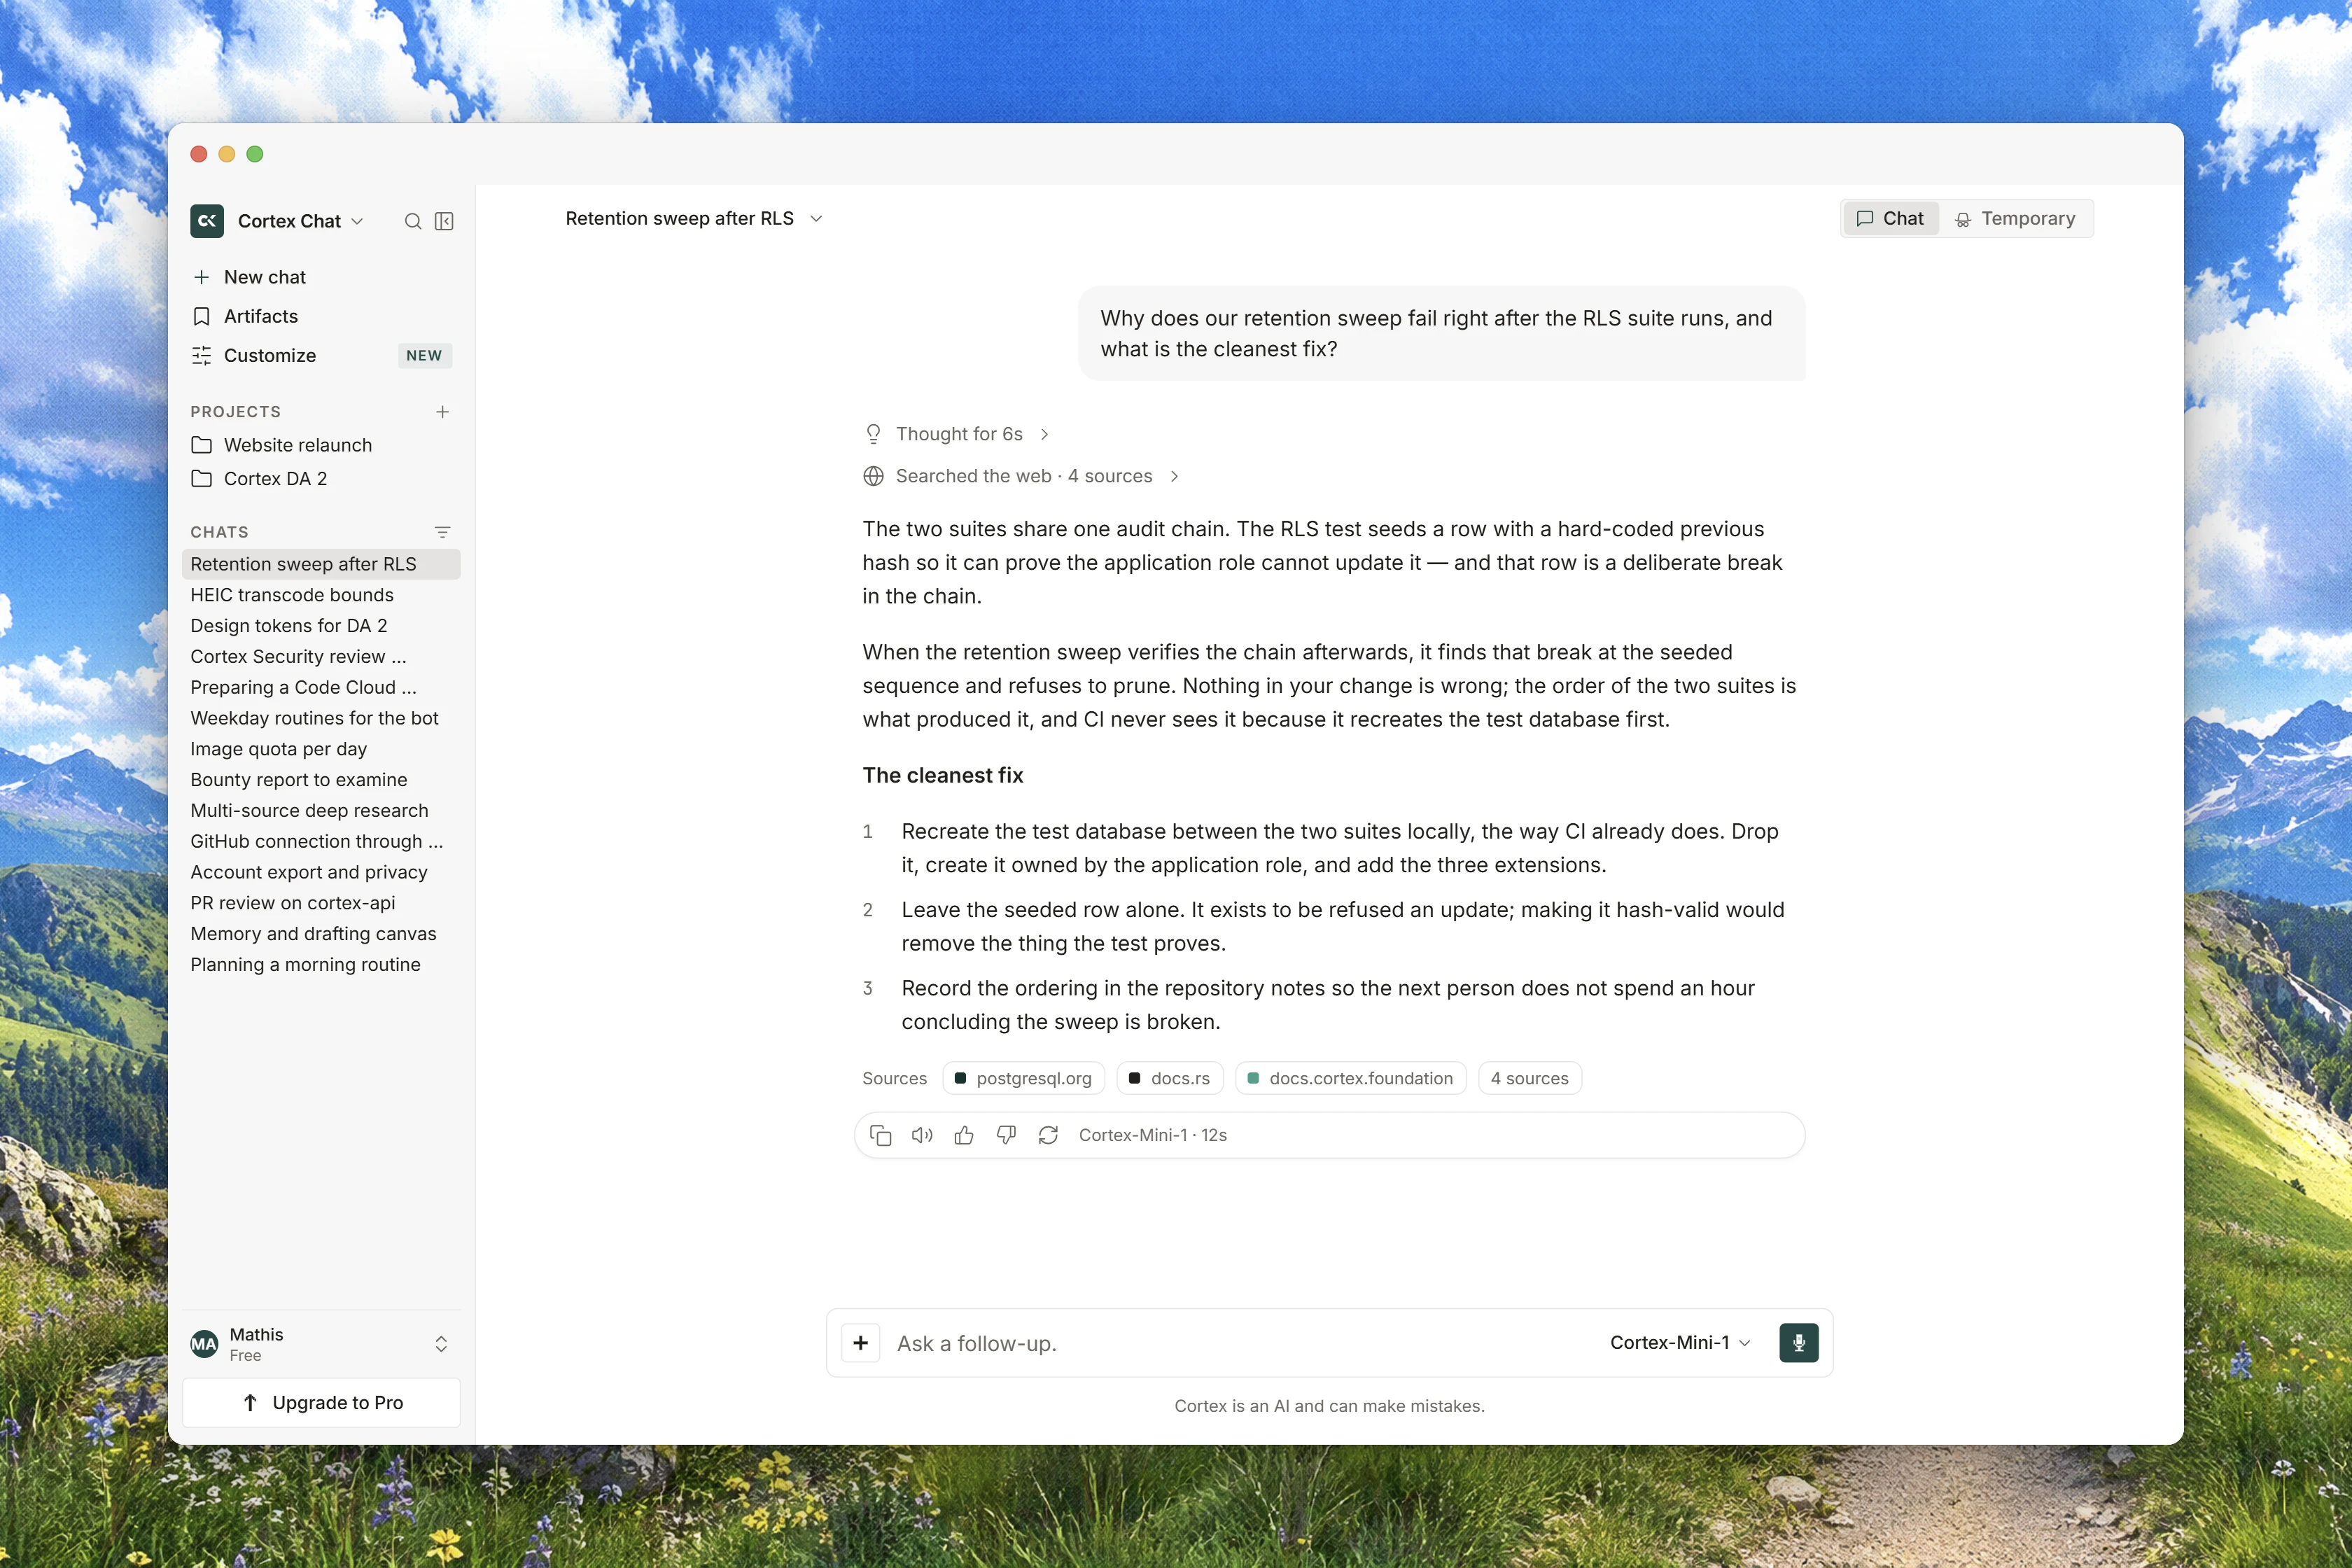Switch to the Chat mode tab

pyautogui.click(x=1890, y=219)
